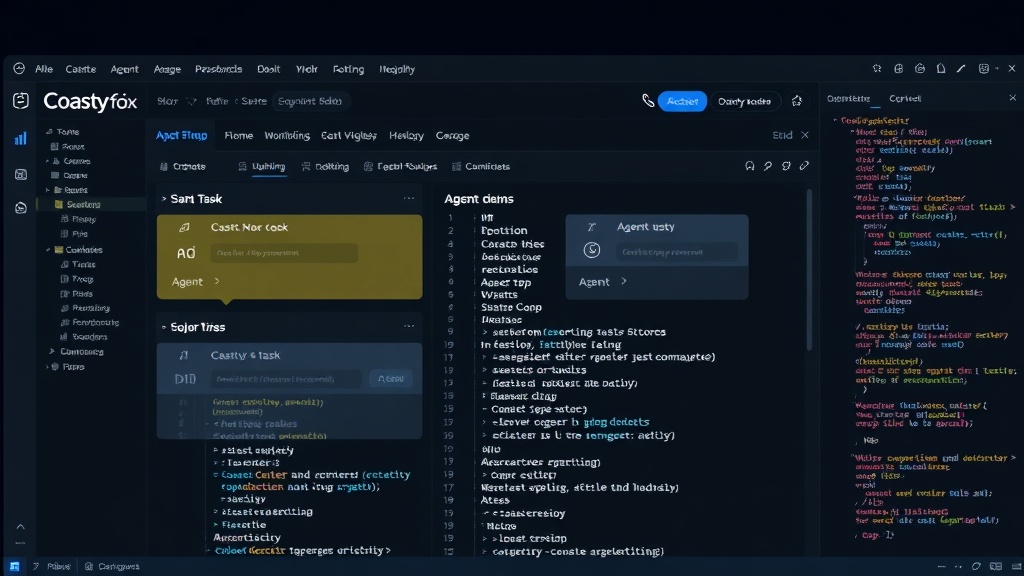Screen dimensions: 1024x576
Task: Click the link/edit icon at the toolbar's right end
Action: 805,166
